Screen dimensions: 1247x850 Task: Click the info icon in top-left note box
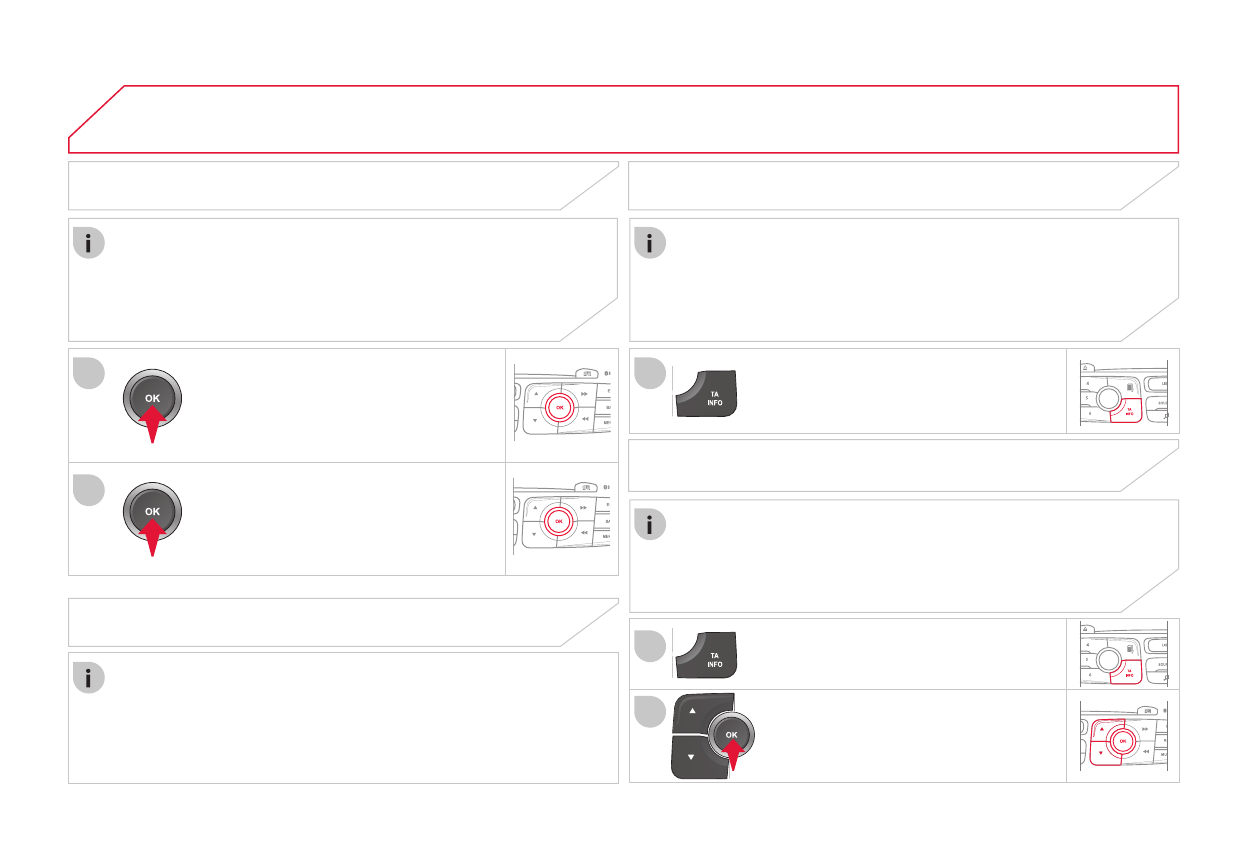[x=89, y=243]
